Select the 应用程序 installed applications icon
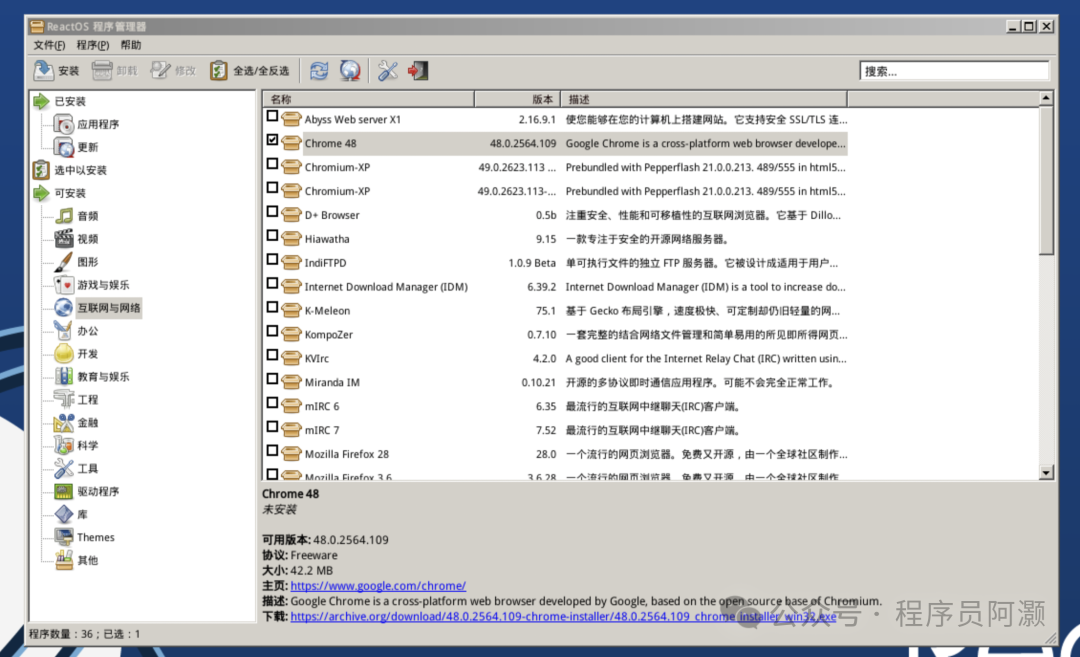This screenshot has height=657, width=1080. [64, 124]
